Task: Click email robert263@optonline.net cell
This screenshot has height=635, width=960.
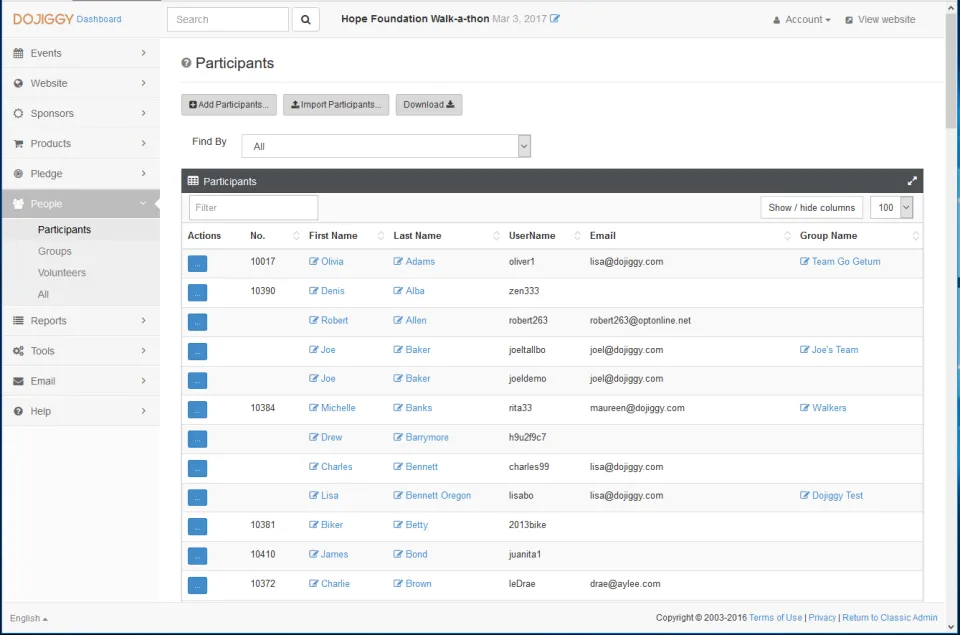Action: [640, 320]
